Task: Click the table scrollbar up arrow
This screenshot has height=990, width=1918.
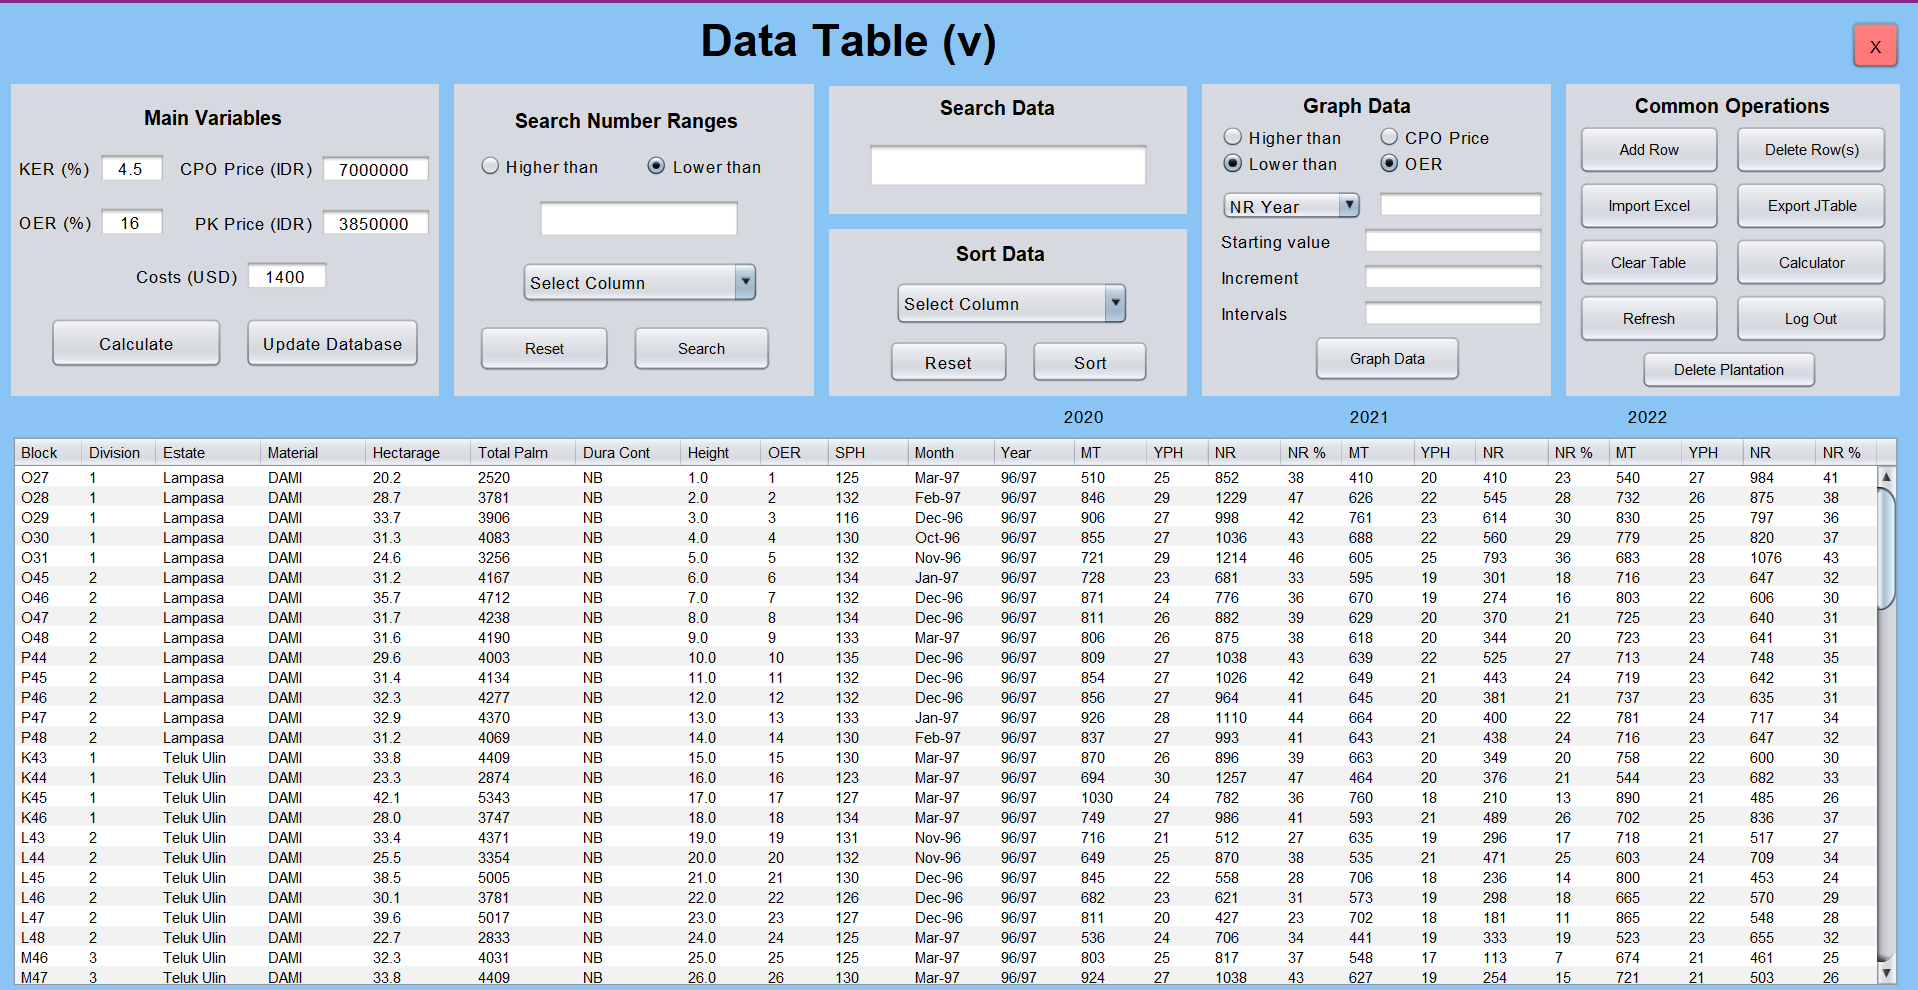Action: coord(1886,477)
